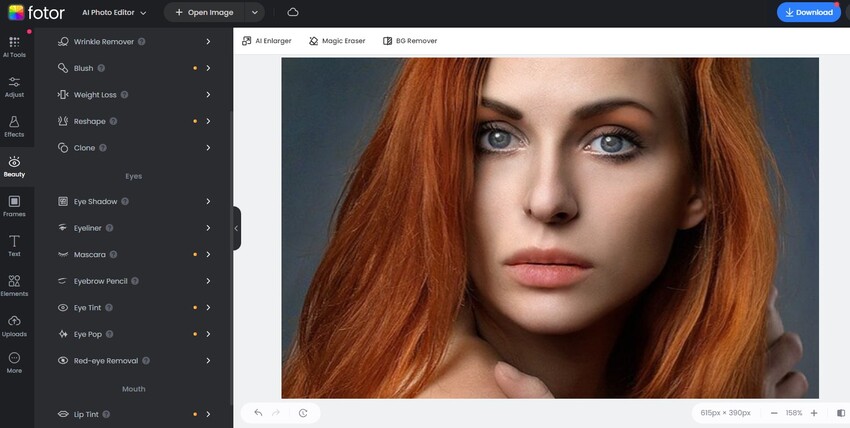The image size is (850, 428).
Task: Zoom out with the minus icon
Action: 774,413
